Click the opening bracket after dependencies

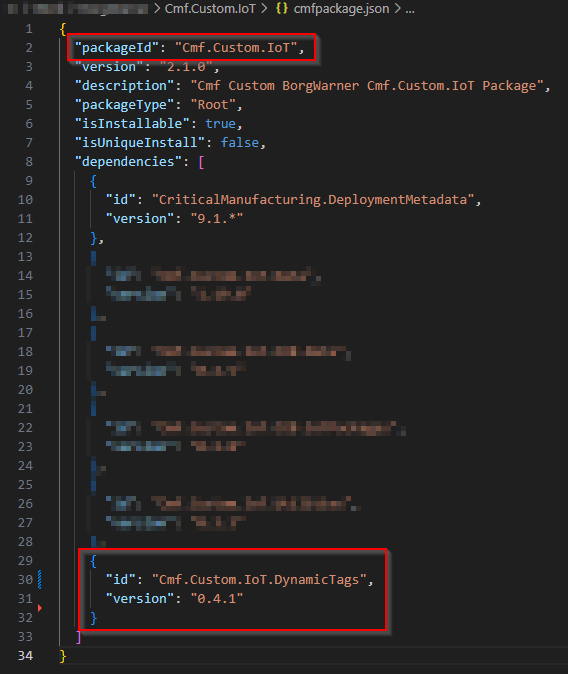click(x=201, y=162)
